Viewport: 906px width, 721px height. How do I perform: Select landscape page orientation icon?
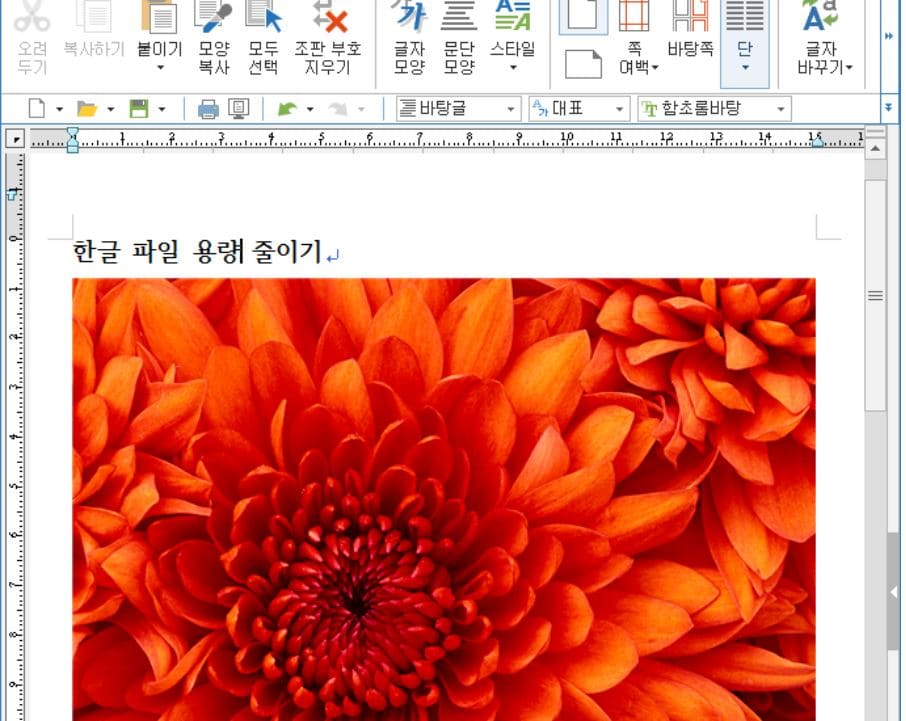[583, 64]
